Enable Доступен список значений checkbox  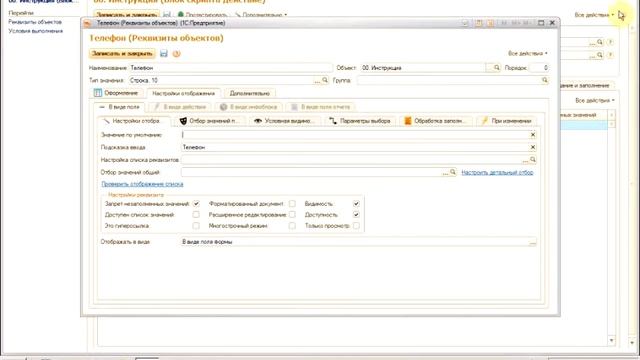tap(196, 214)
